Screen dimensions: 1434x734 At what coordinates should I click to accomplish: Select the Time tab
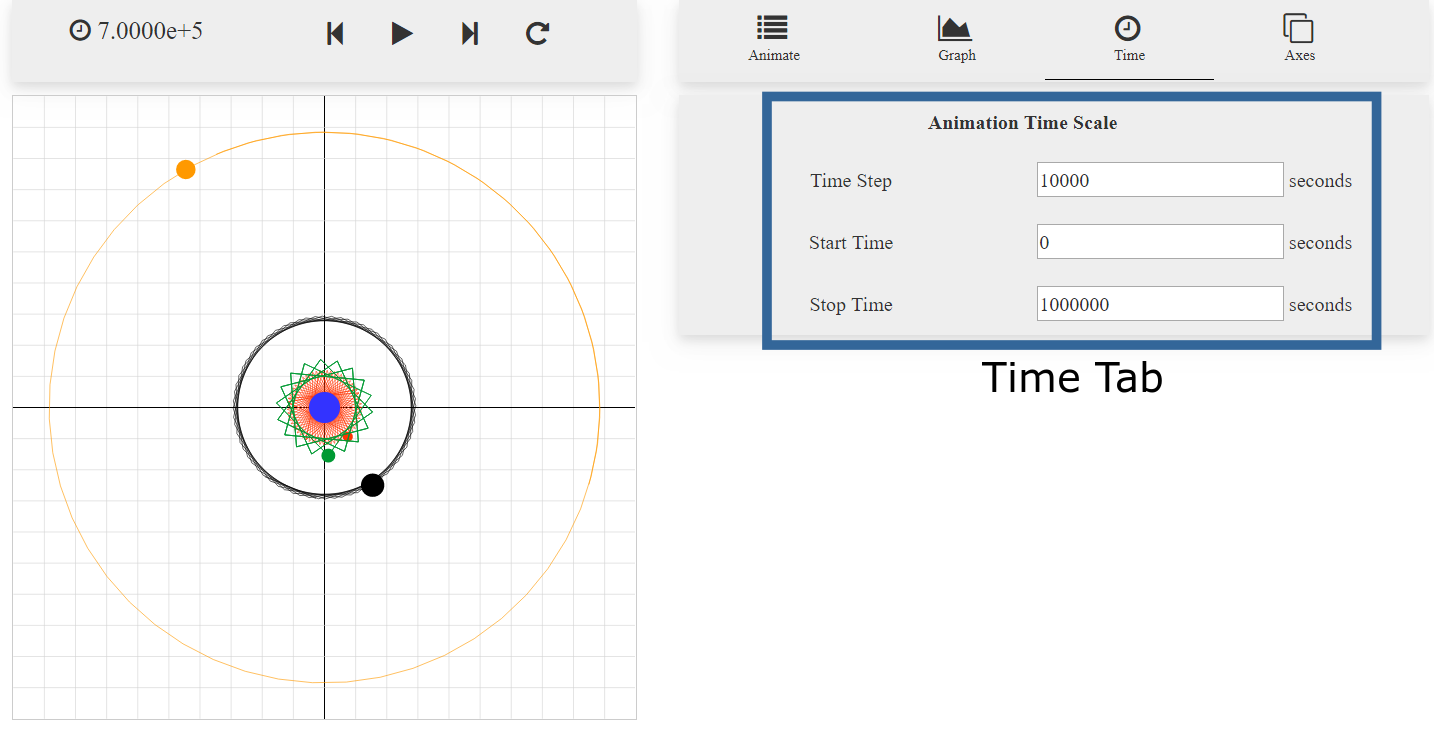(x=1129, y=40)
